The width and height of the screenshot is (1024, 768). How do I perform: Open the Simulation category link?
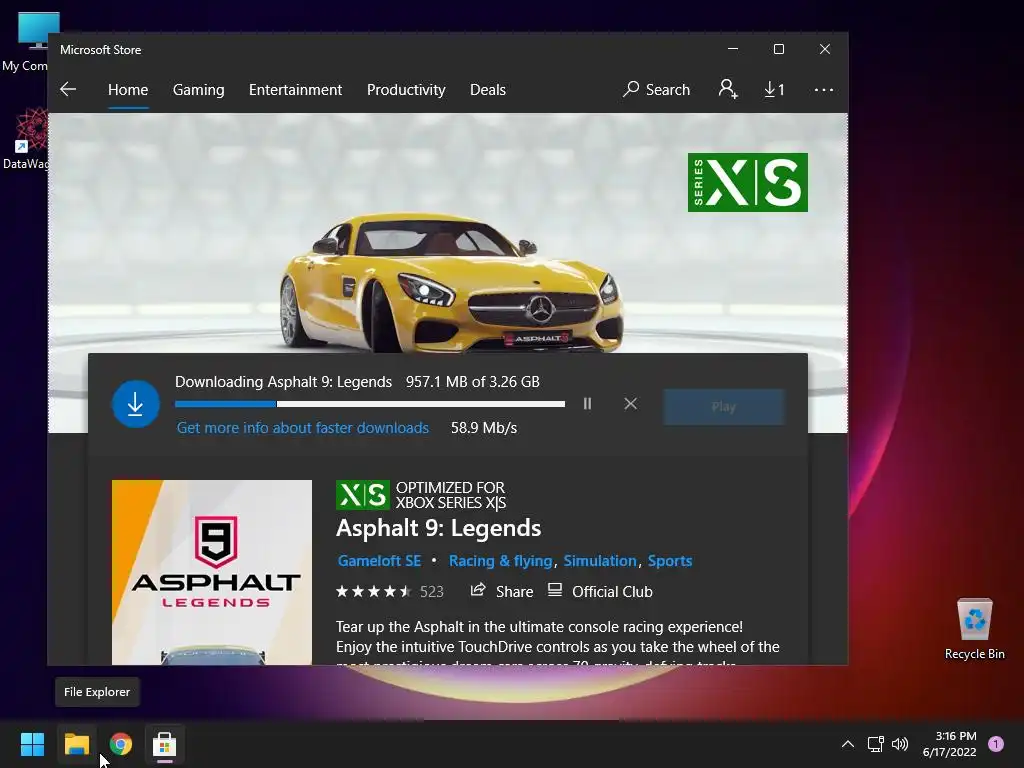(600, 560)
